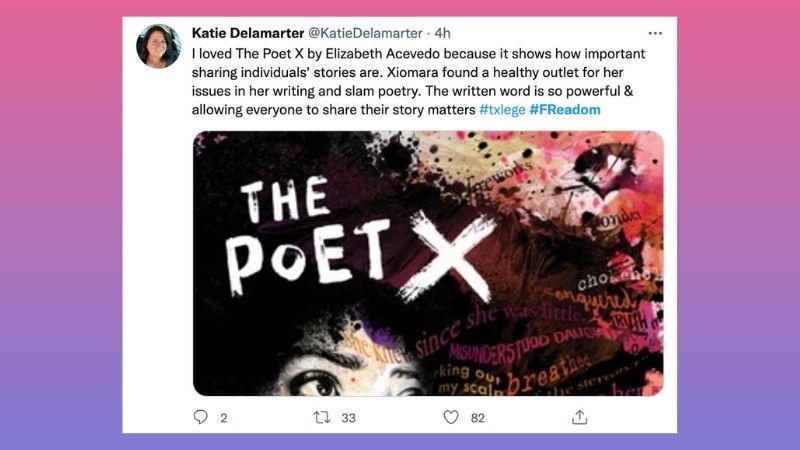This screenshot has height=450, width=800.
Task: Click the 4h tweet timestamp
Action: (443, 33)
